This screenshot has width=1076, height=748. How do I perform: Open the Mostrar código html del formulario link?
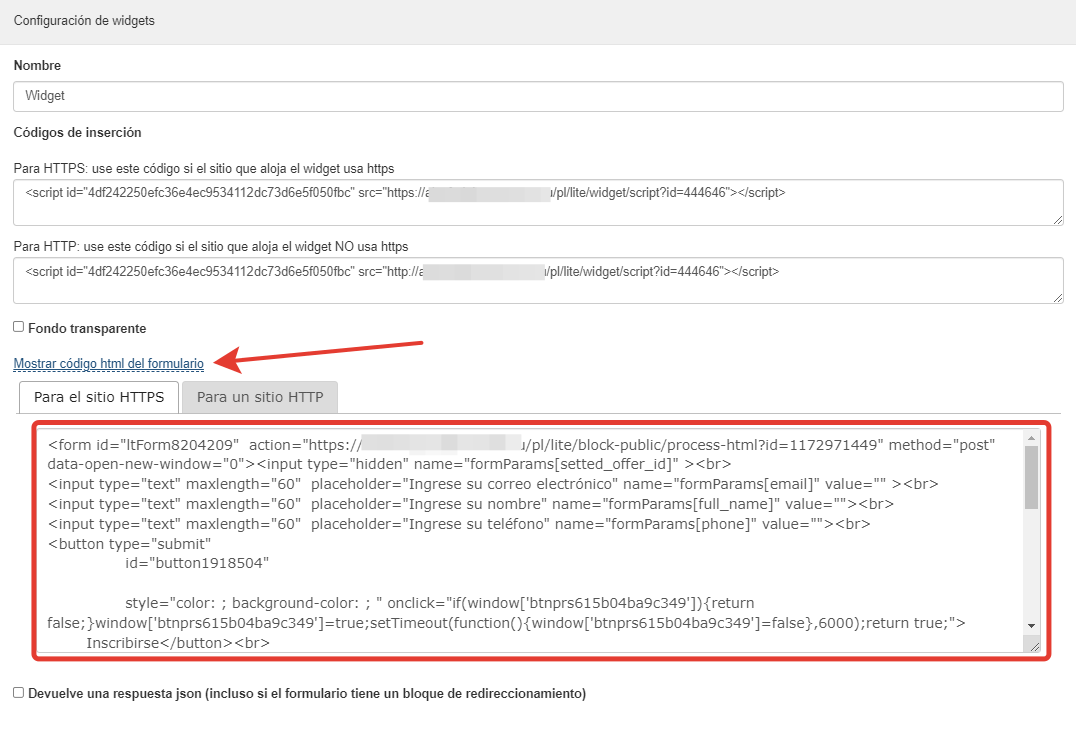coord(108,364)
